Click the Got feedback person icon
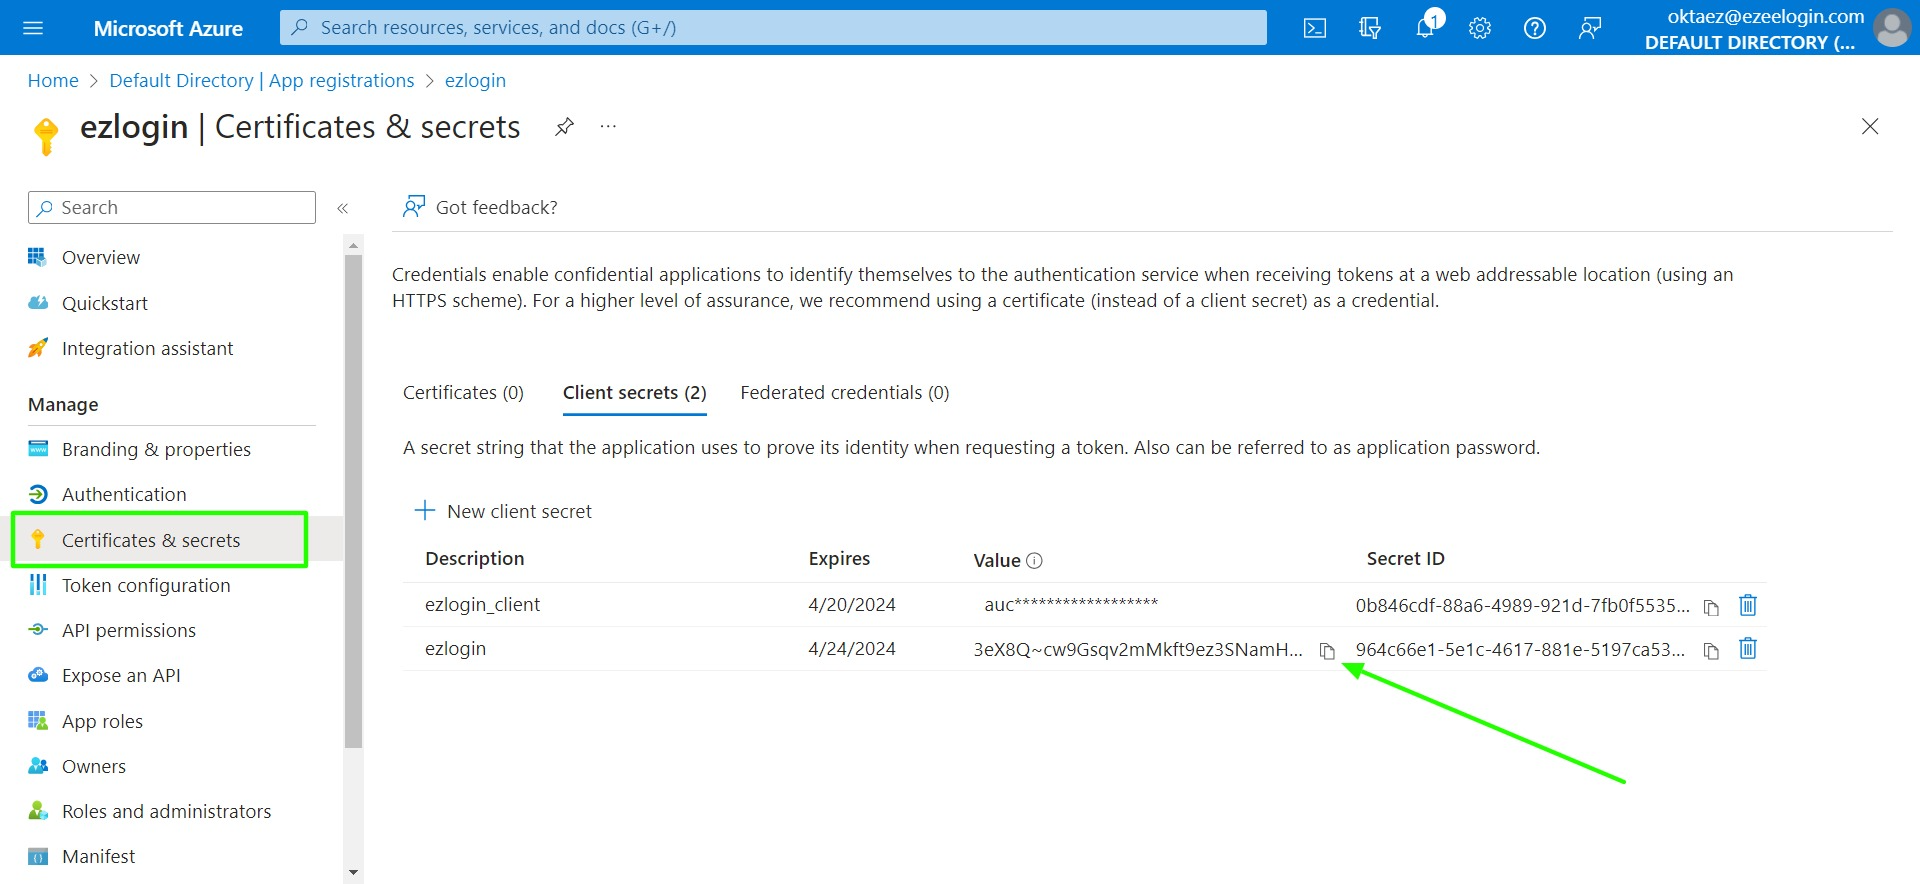This screenshot has width=1920, height=884. (x=414, y=206)
